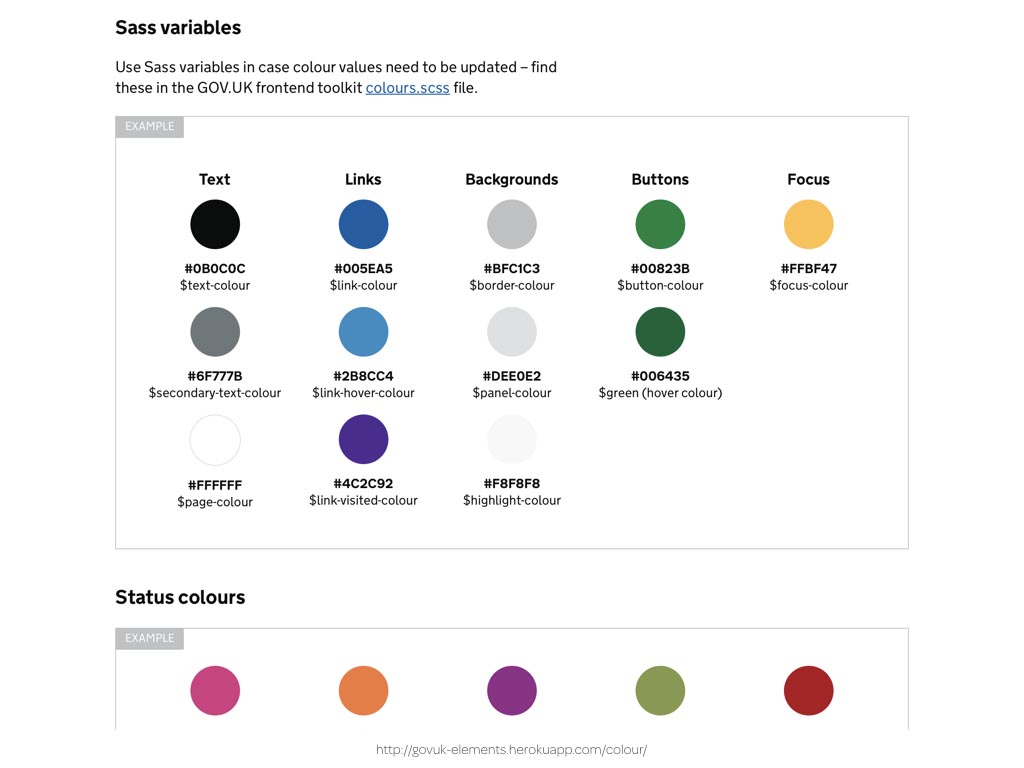Click the purple #4C2C92 link-visited swatch
This screenshot has width=1024, height=768.
point(363,440)
